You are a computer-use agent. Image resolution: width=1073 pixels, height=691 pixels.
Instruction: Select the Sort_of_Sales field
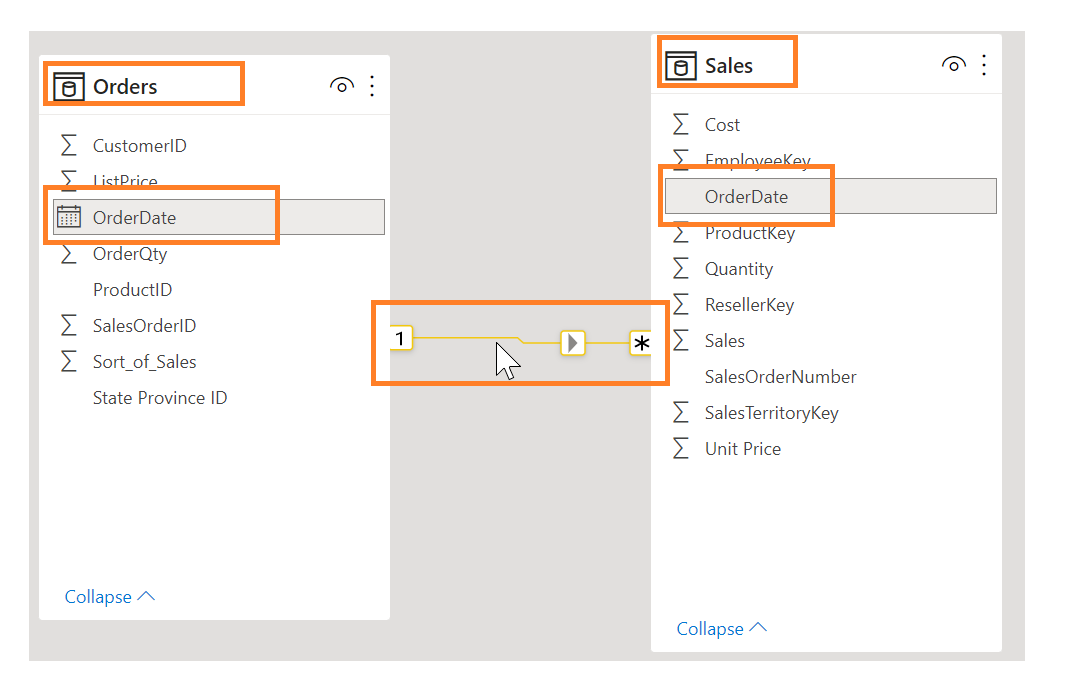click(144, 361)
